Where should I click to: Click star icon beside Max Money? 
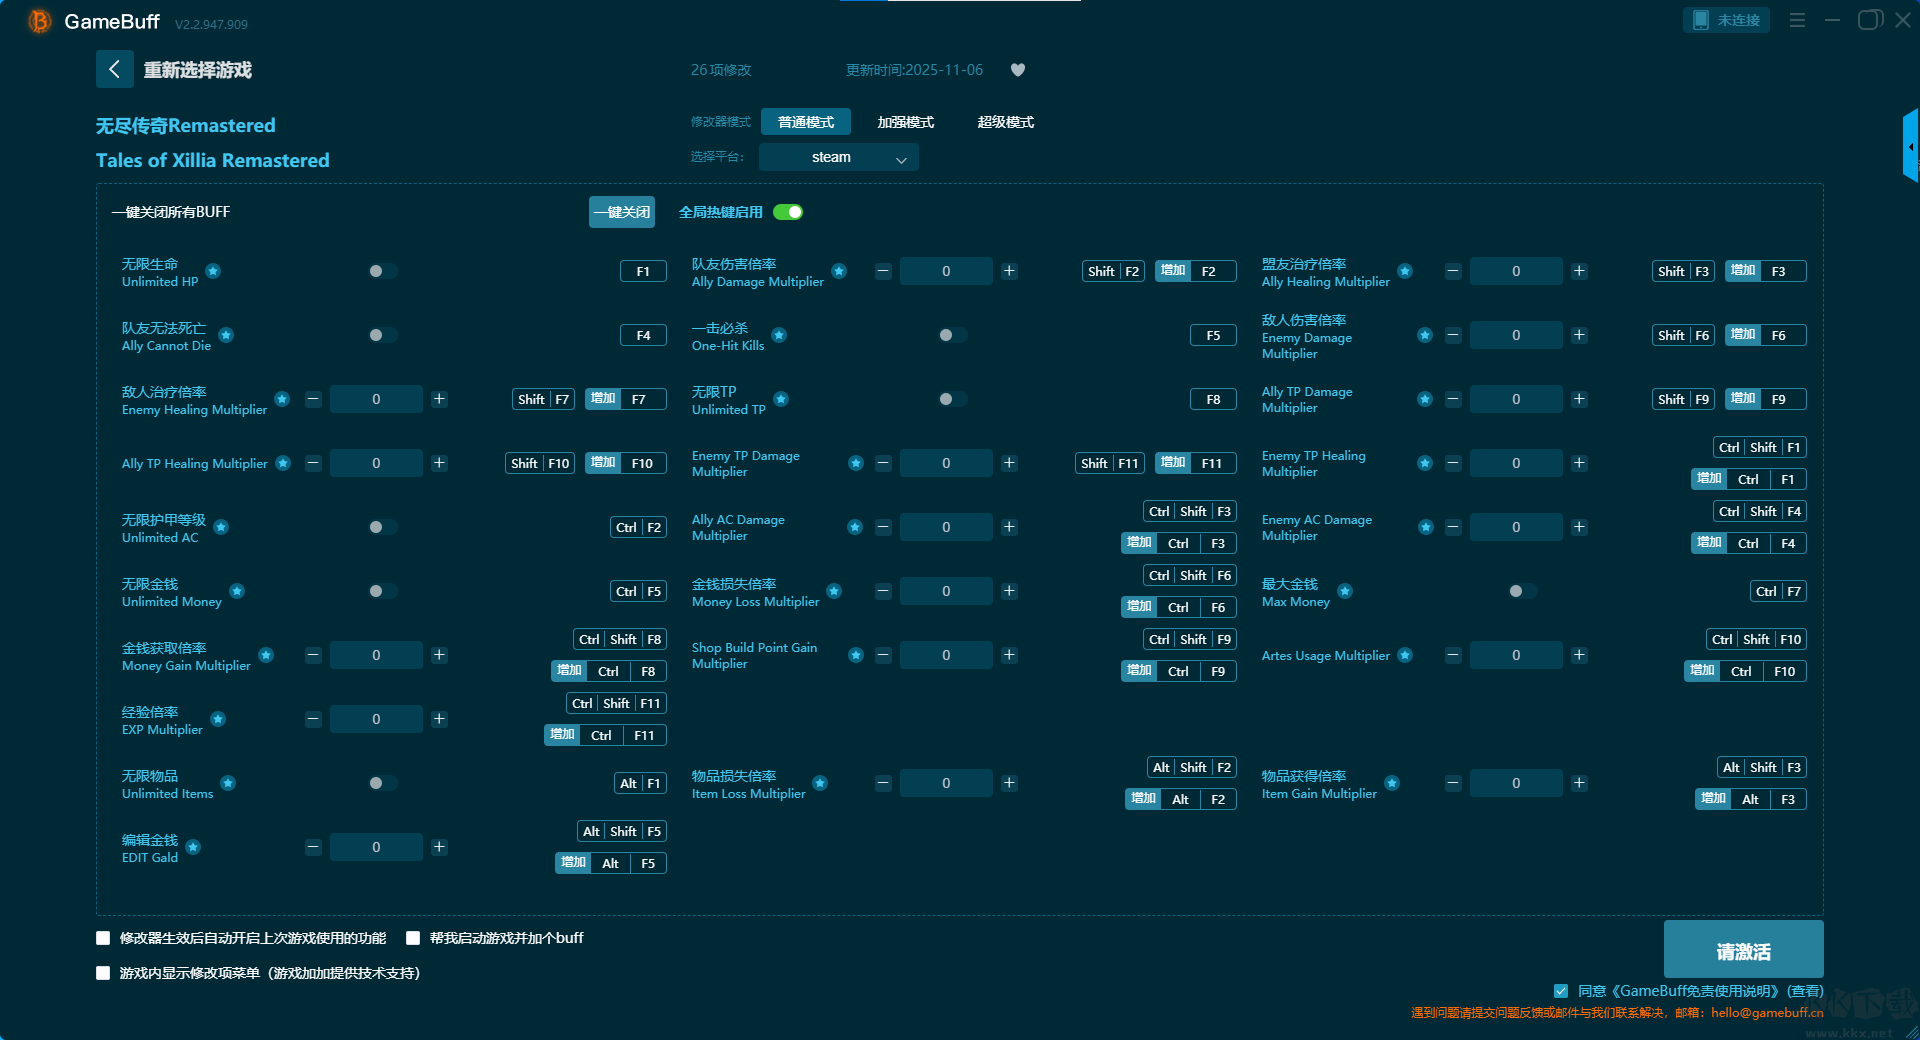click(1345, 591)
